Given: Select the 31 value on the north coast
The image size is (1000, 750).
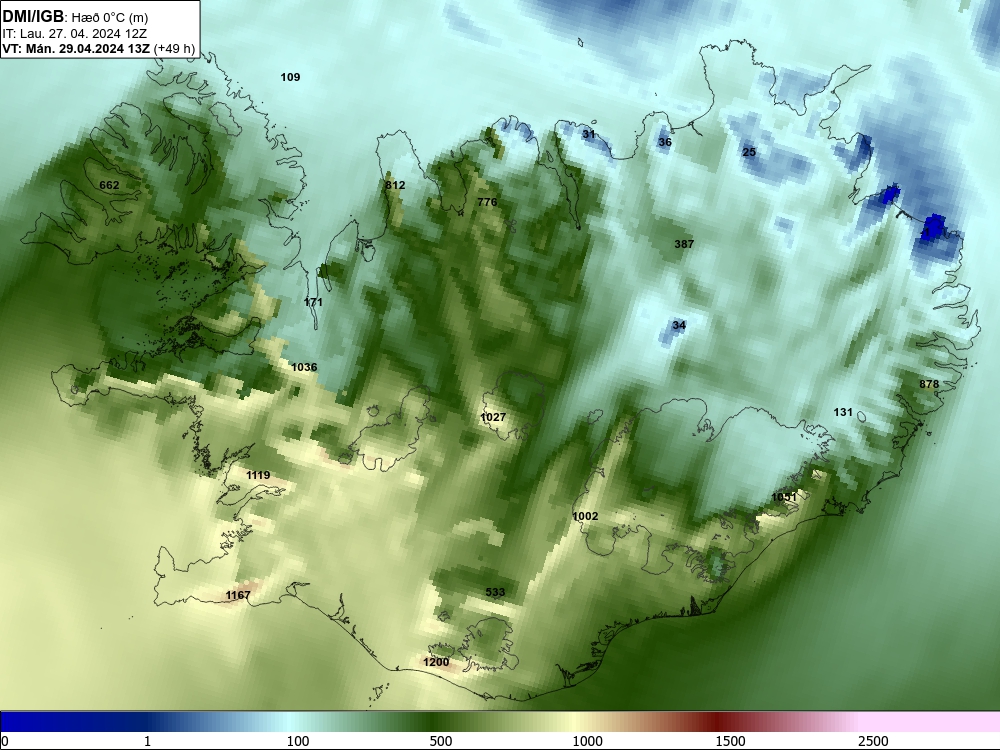Looking at the screenshot, I should tap(589, 135).
